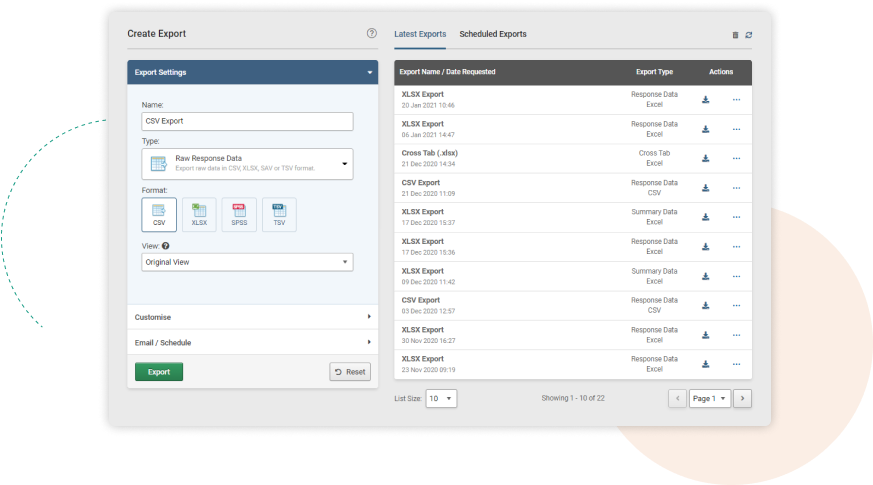Open the Original View dropdown
Viewport: 873px width, 485px height.
247,262
